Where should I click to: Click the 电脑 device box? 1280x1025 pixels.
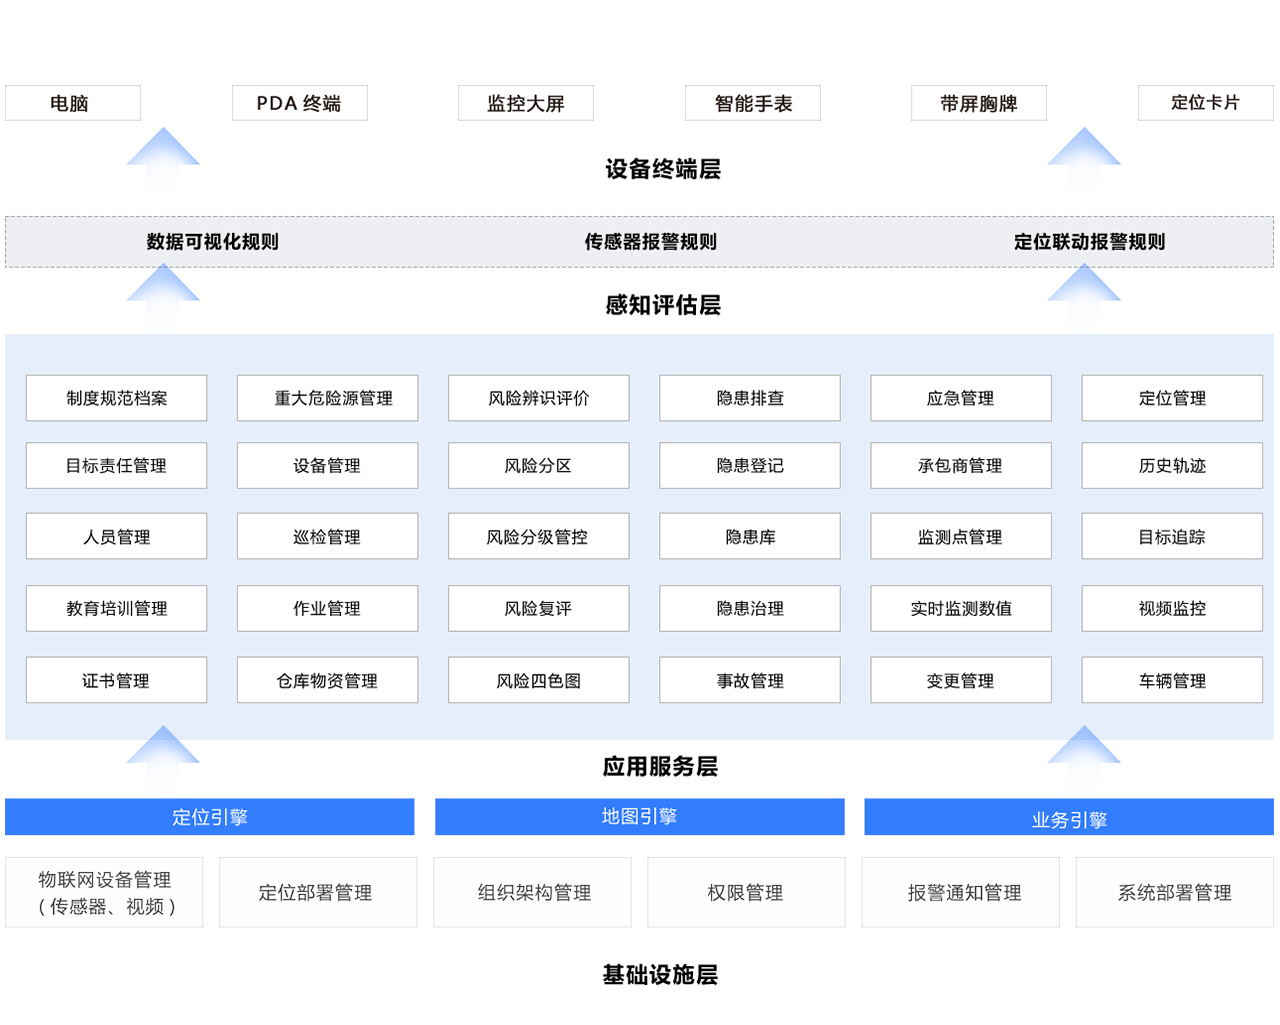(x=72, y=103)
